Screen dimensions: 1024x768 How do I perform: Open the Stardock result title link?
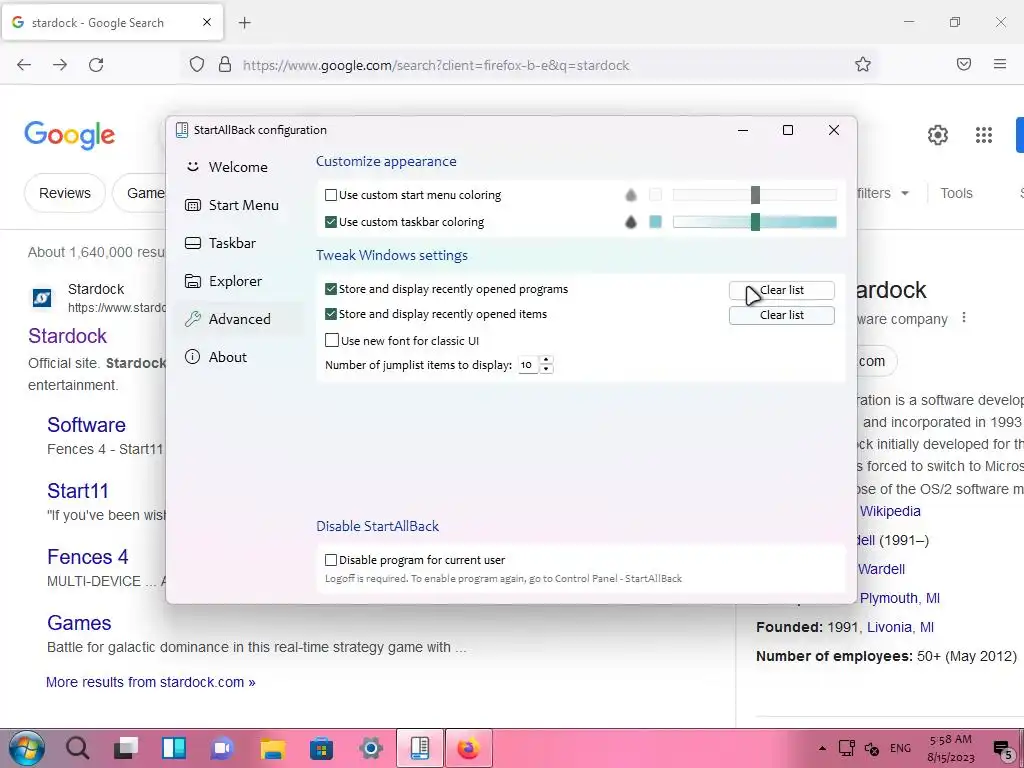click(67, 336)
